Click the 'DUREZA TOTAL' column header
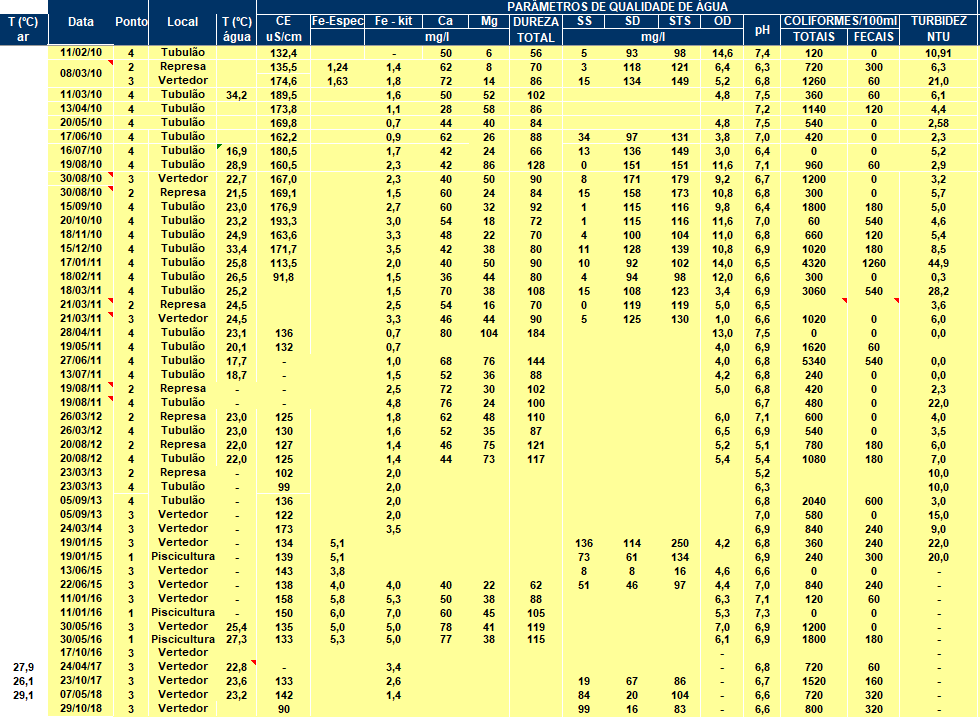Viewport: 980px width, 717px height. pos(536,29)
